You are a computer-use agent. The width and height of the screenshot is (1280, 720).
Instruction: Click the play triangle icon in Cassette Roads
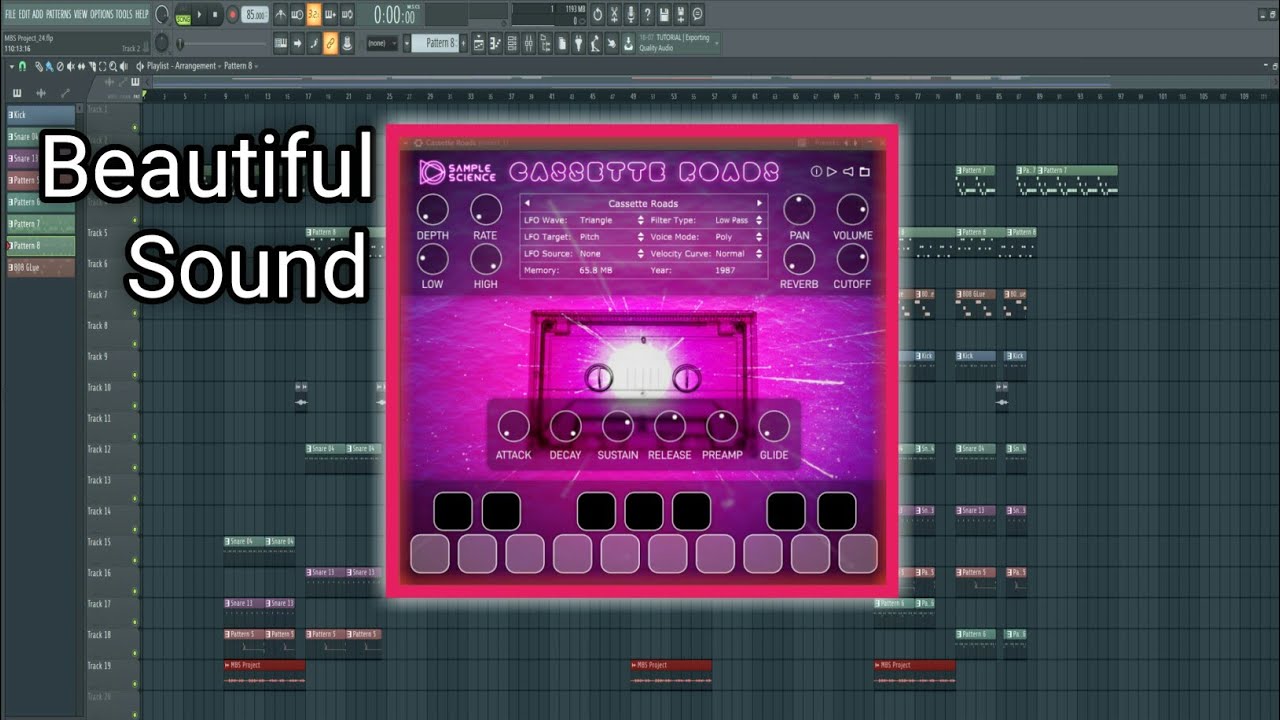tap(831, 171)
